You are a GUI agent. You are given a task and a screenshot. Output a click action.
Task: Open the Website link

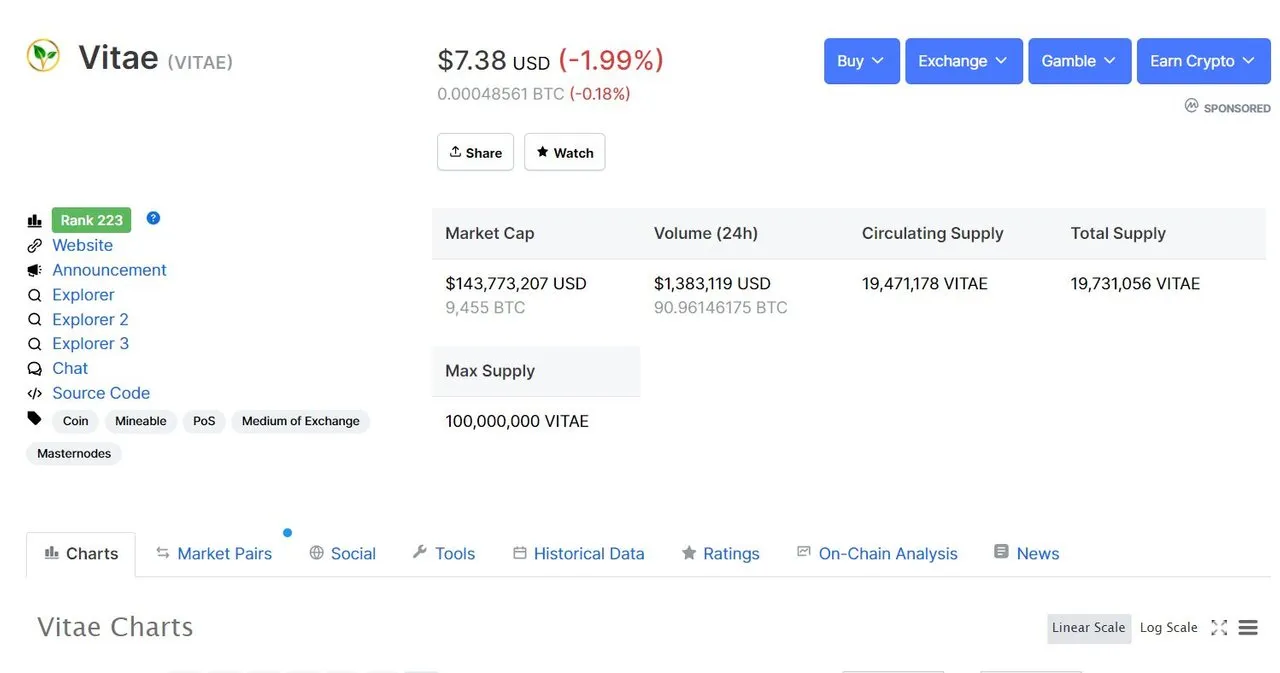[82, 245]
